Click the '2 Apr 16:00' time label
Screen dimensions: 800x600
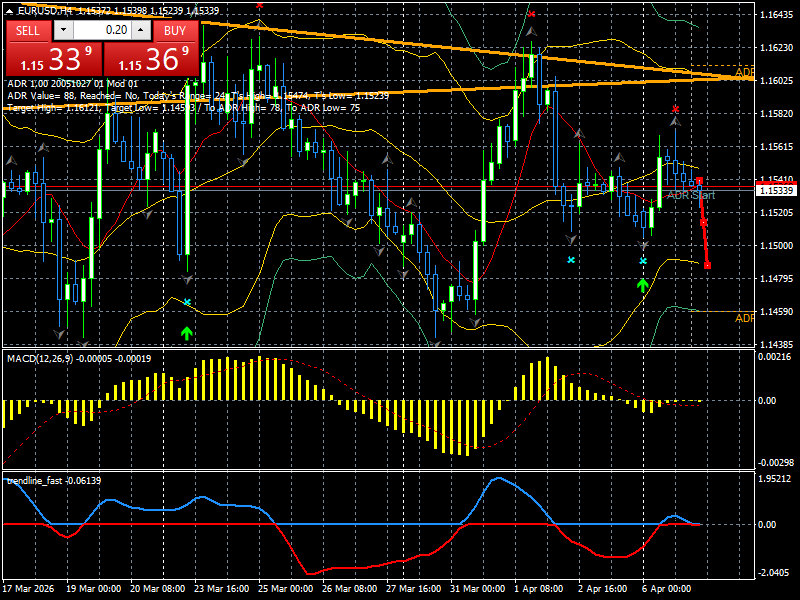[603, 589]
